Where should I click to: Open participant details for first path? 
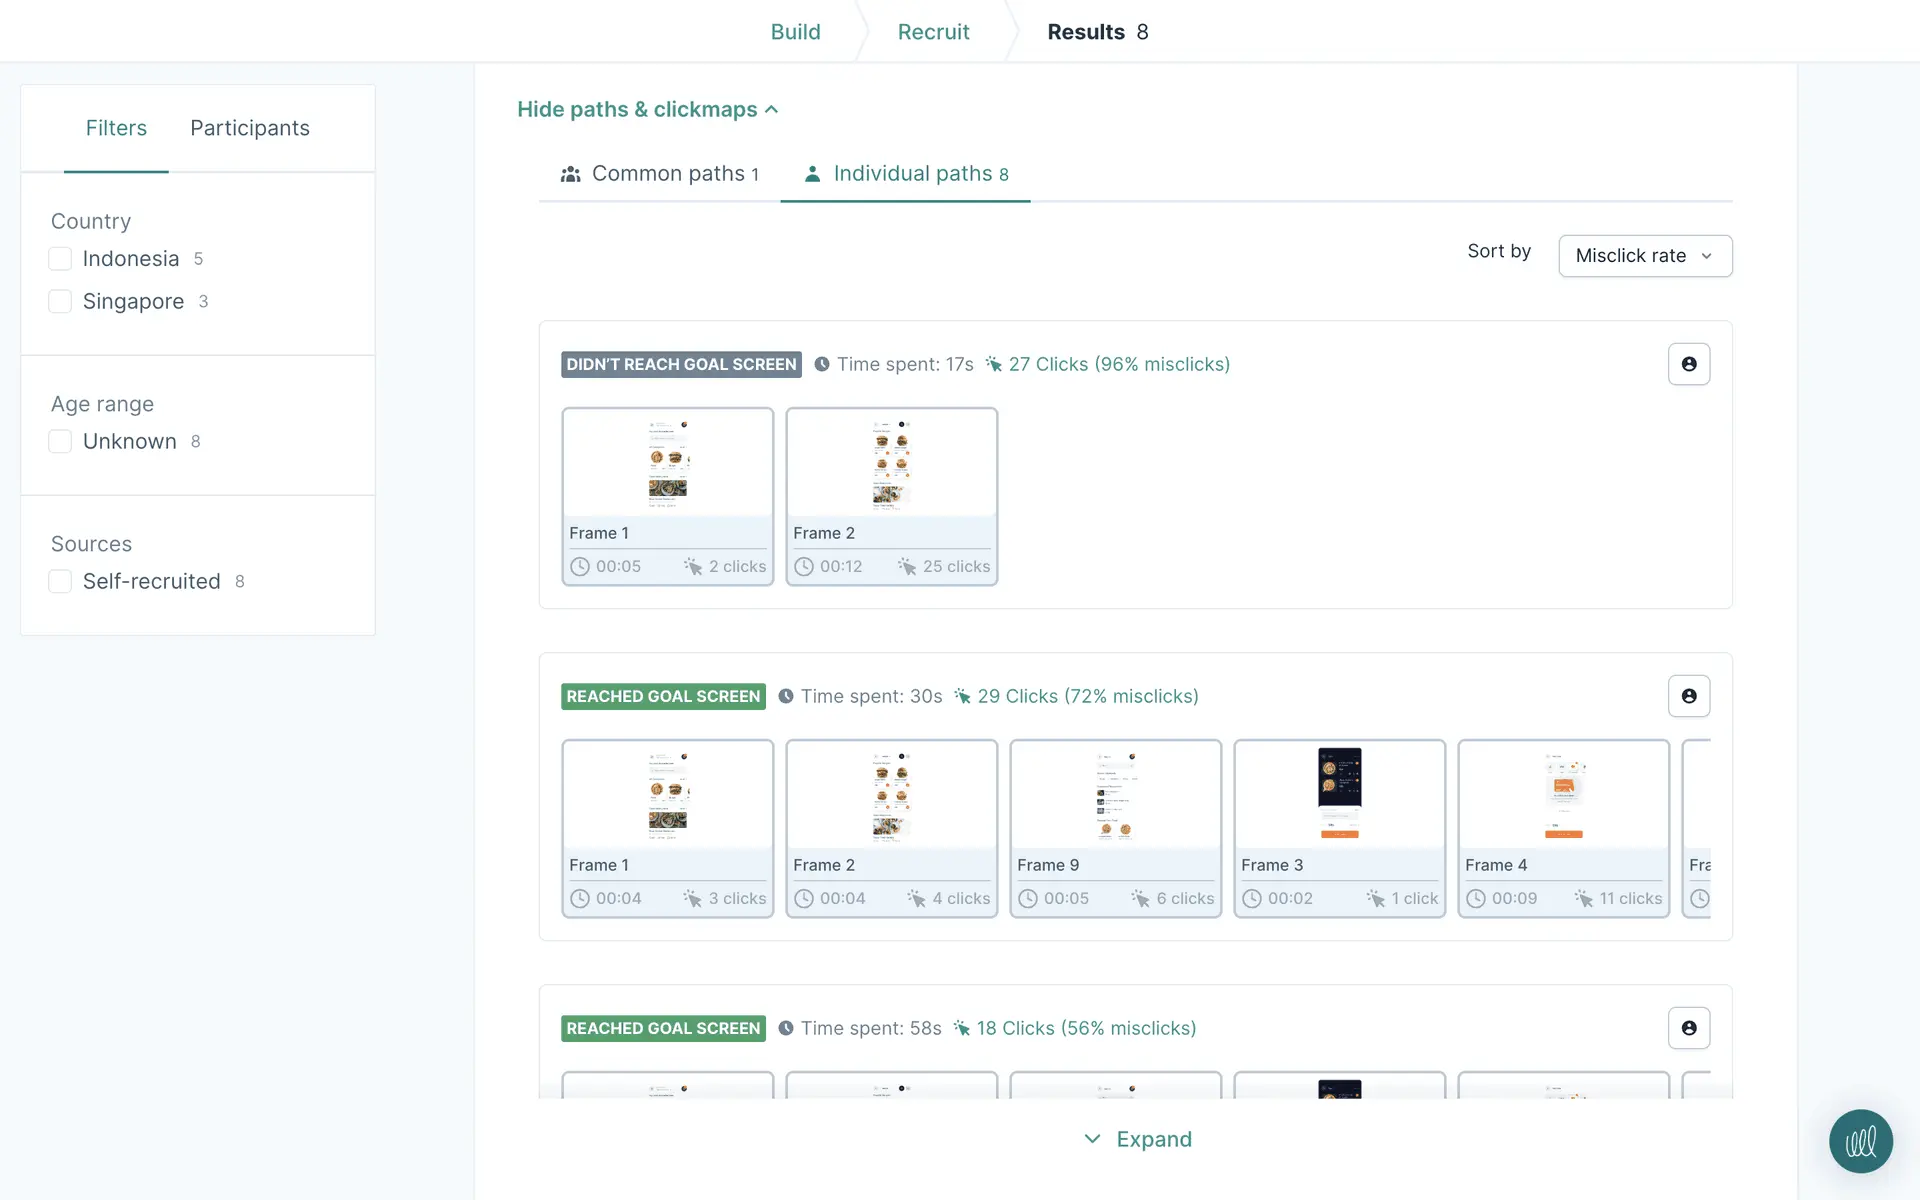pyautogui.click(x=1688, y=364)
